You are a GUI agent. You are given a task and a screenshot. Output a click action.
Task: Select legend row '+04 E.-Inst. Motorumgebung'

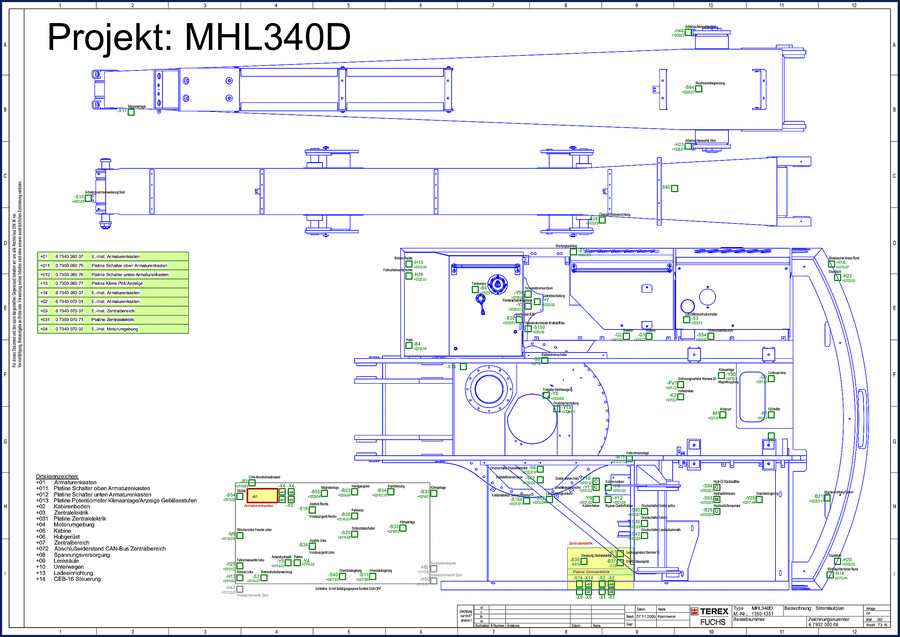[113, 329]
